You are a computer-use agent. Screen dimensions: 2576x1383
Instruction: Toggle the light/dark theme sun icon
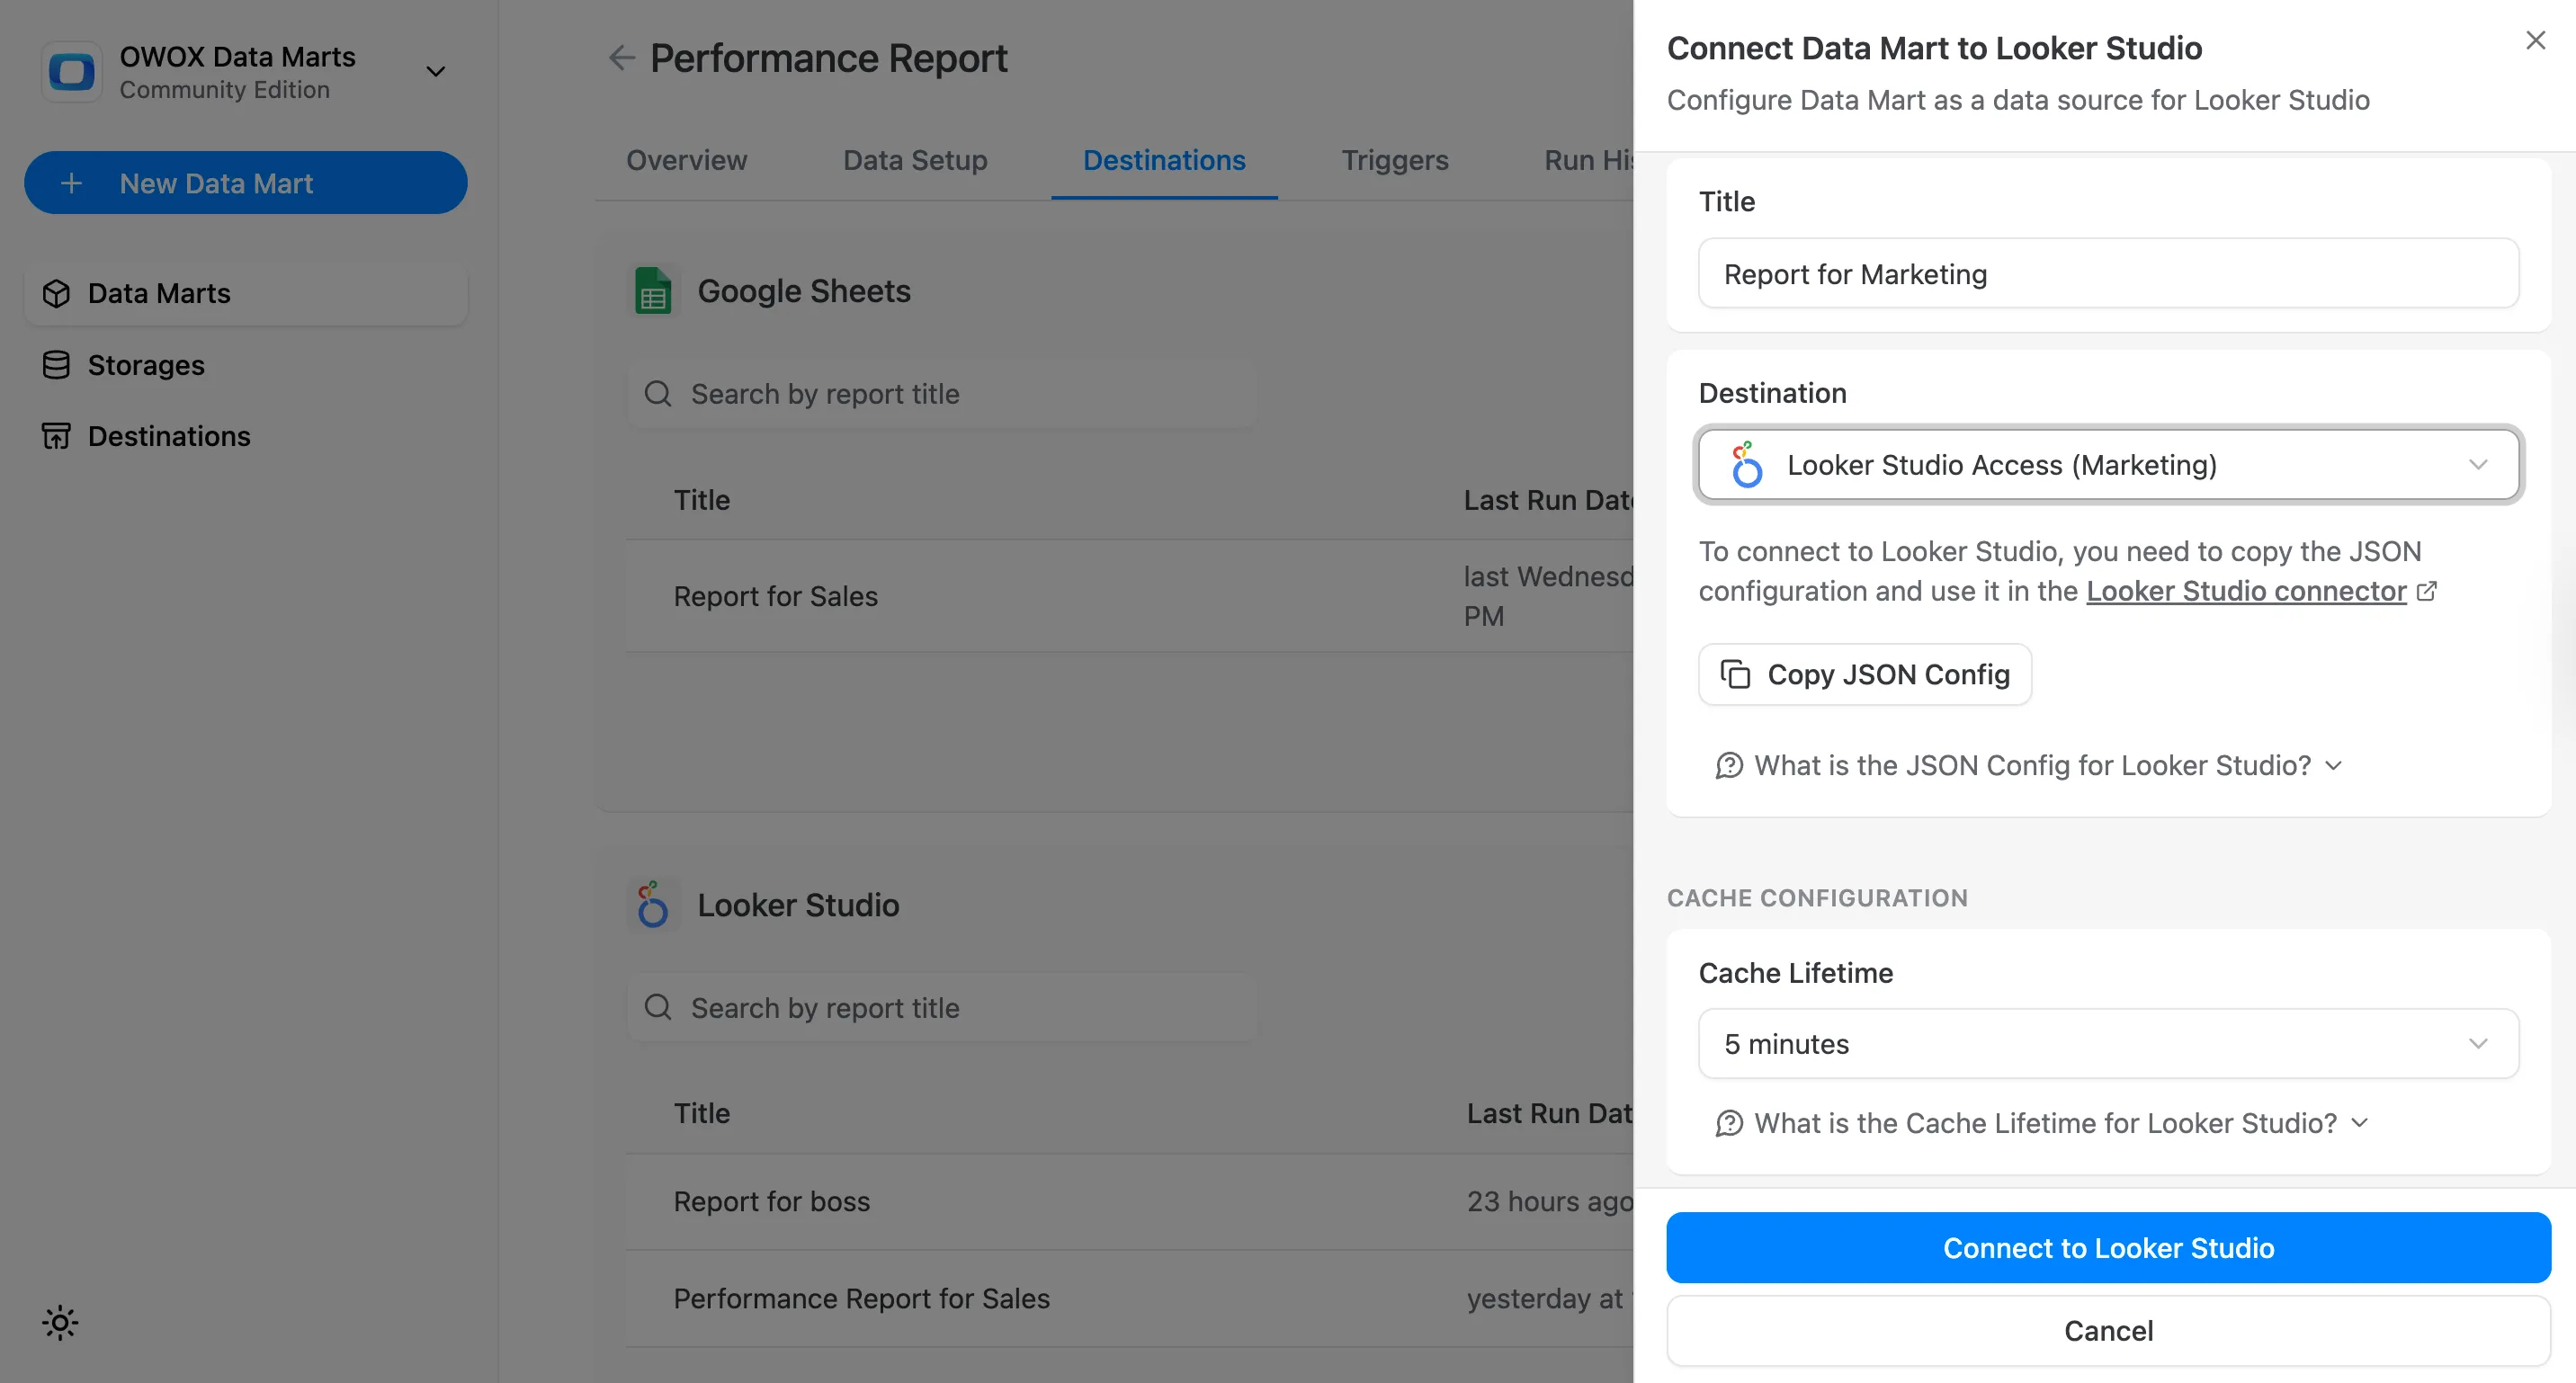60,1323
